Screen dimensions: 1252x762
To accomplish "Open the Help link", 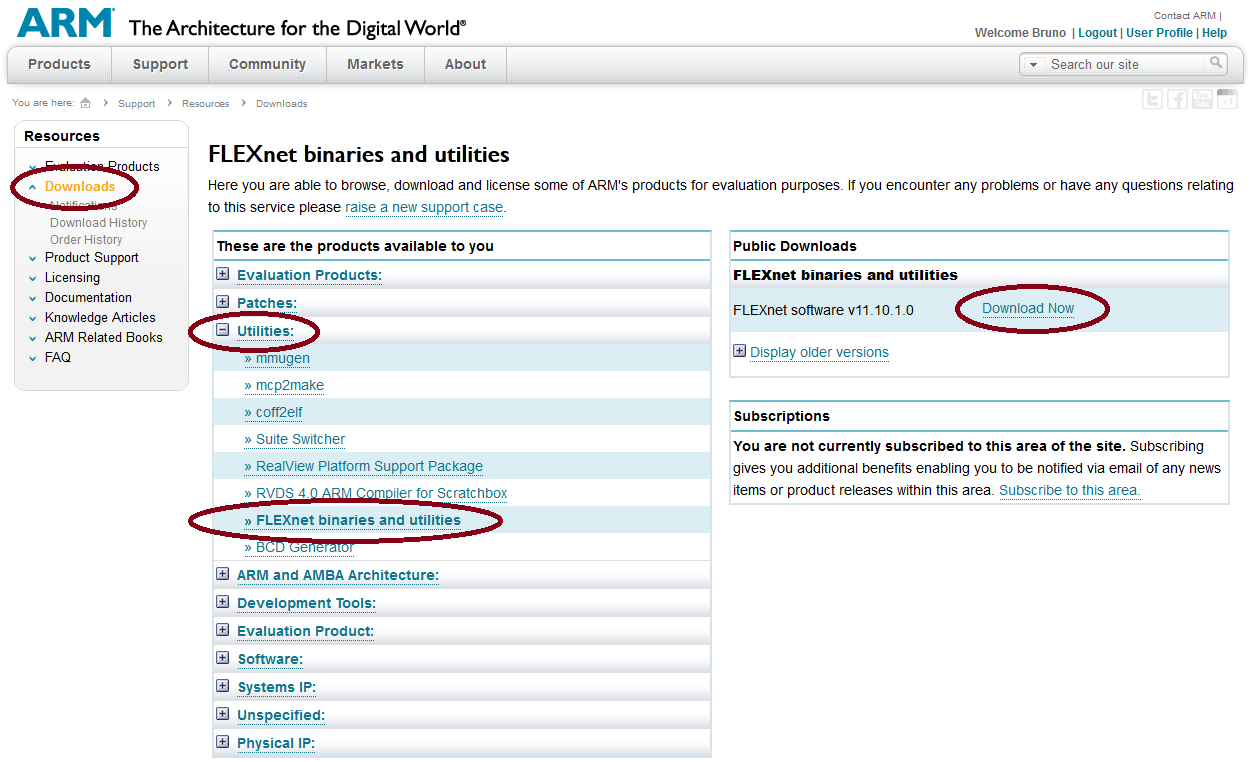I will 1214,33.
